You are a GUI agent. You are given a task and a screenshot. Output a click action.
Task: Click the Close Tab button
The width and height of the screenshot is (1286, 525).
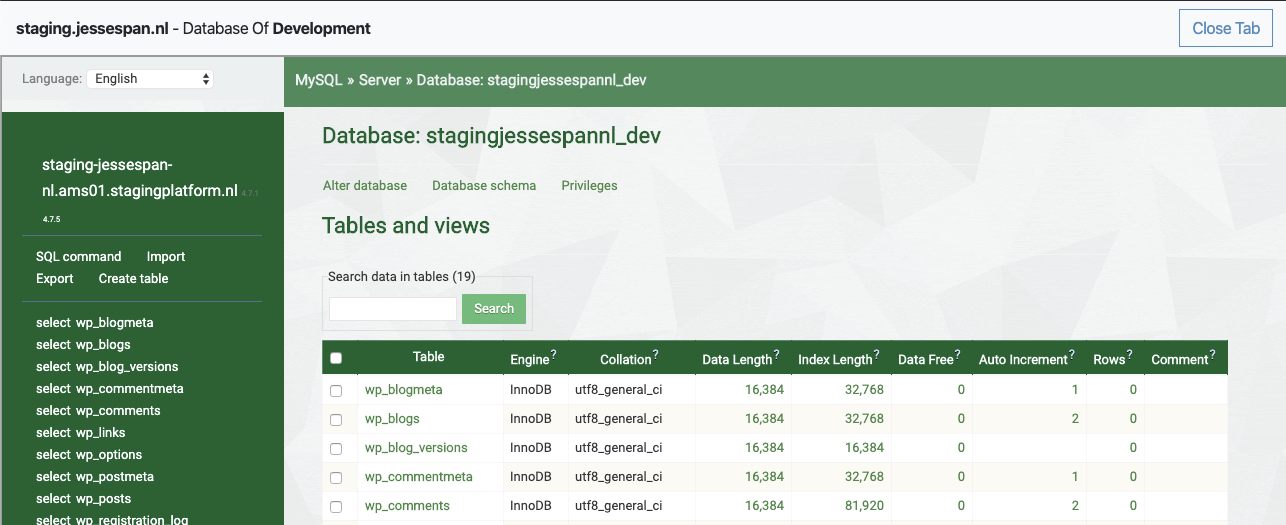point(1226,28)
